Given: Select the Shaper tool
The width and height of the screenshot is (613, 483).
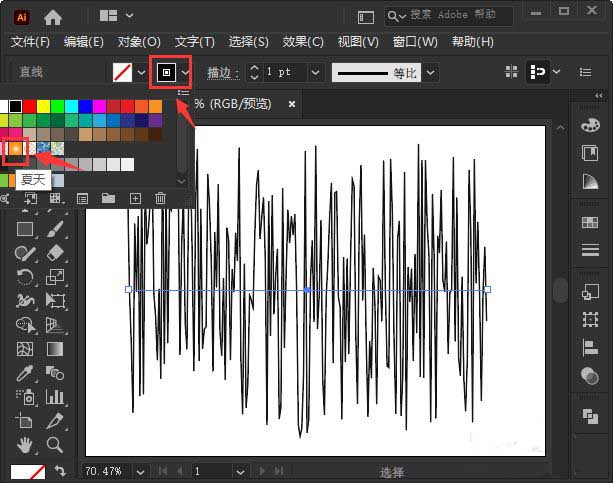Looking at the screenshot, I should pos(25,253).
